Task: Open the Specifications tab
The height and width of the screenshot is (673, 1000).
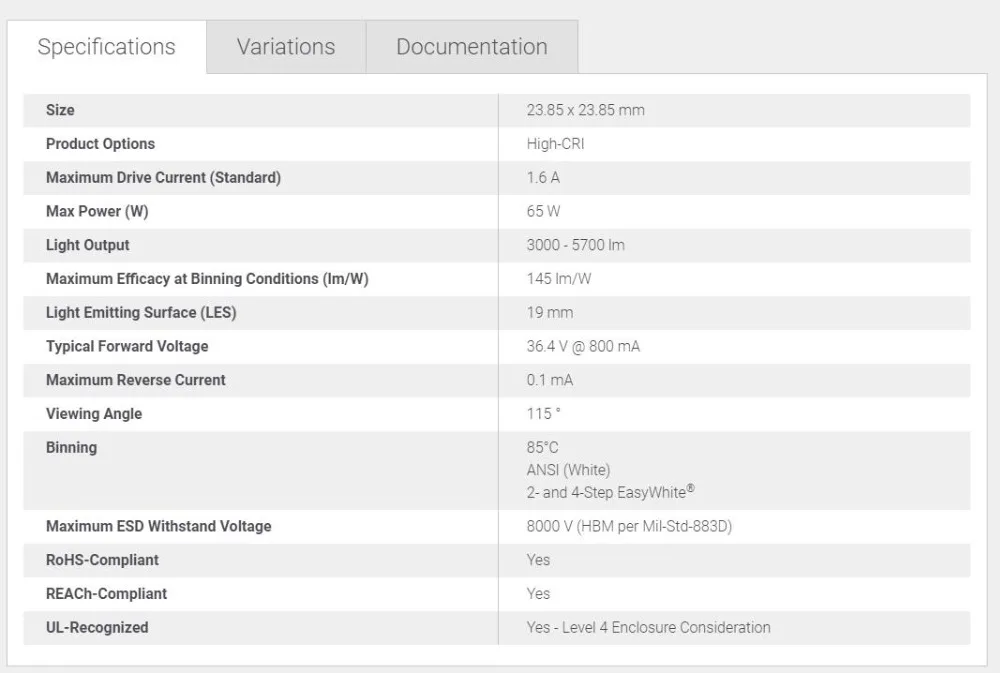Action: click(107, 47)
